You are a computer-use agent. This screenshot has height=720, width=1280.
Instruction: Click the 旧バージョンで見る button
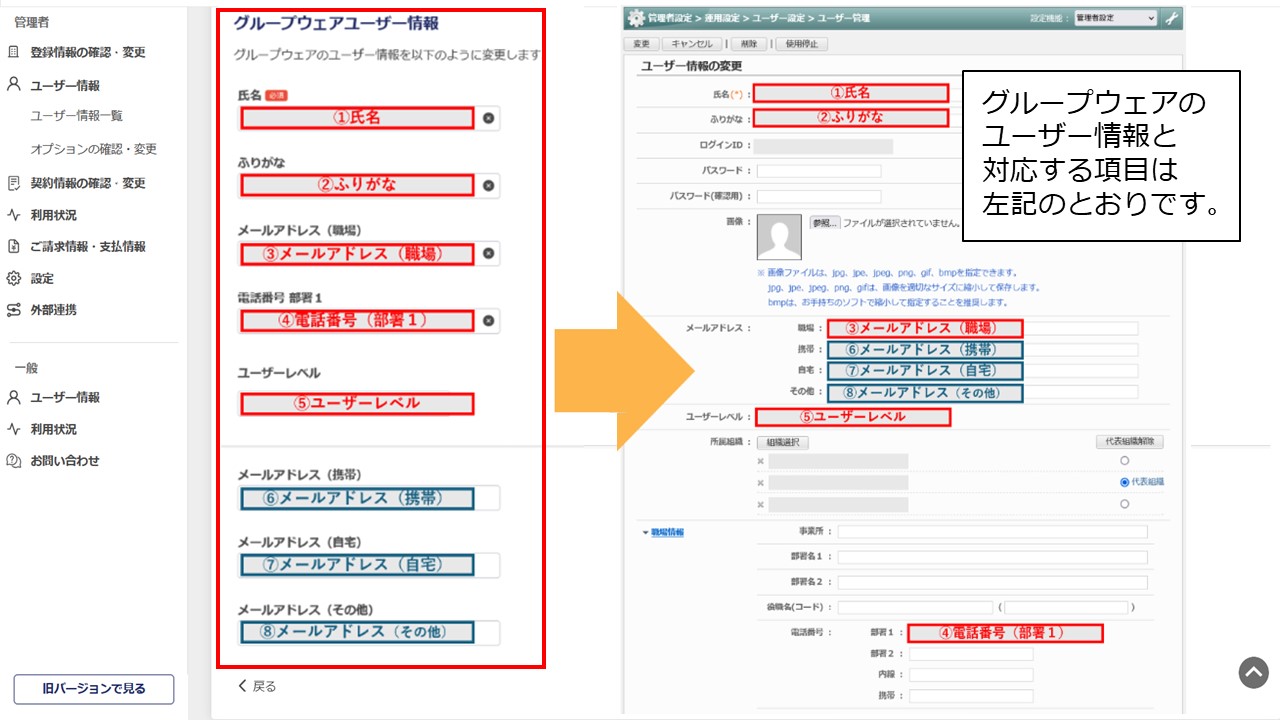click(x=93, y=689)
